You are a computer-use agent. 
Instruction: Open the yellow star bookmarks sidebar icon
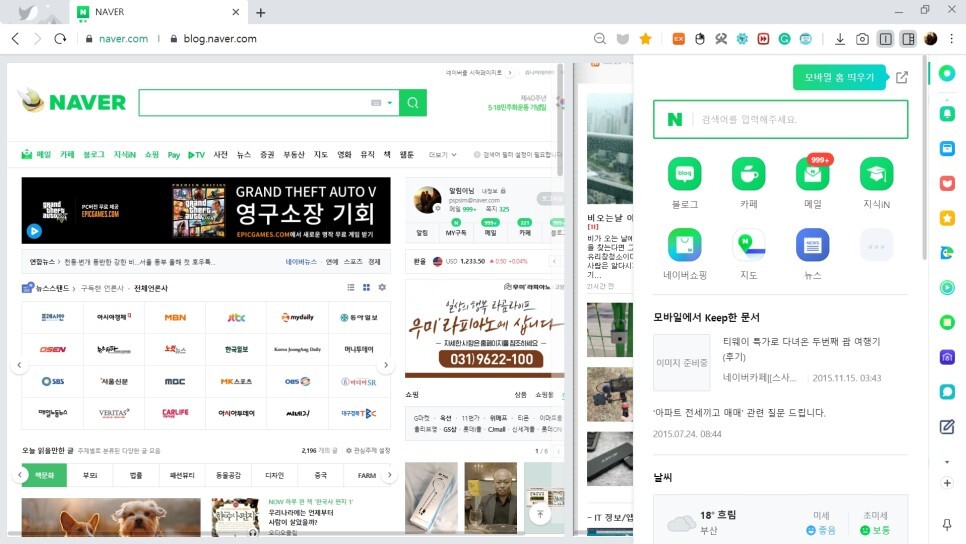click(947, 217)
